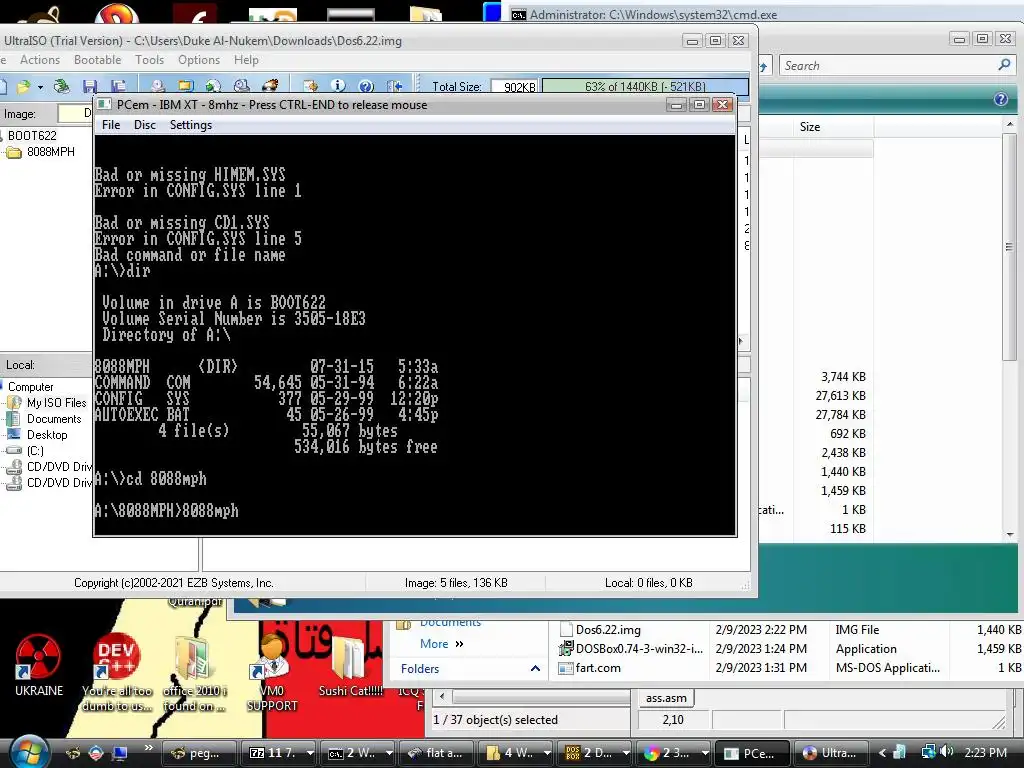Viewport: 1024px width, 768px height.
Task: Open the Bootable menu in UltraISO
Action: 97,59
